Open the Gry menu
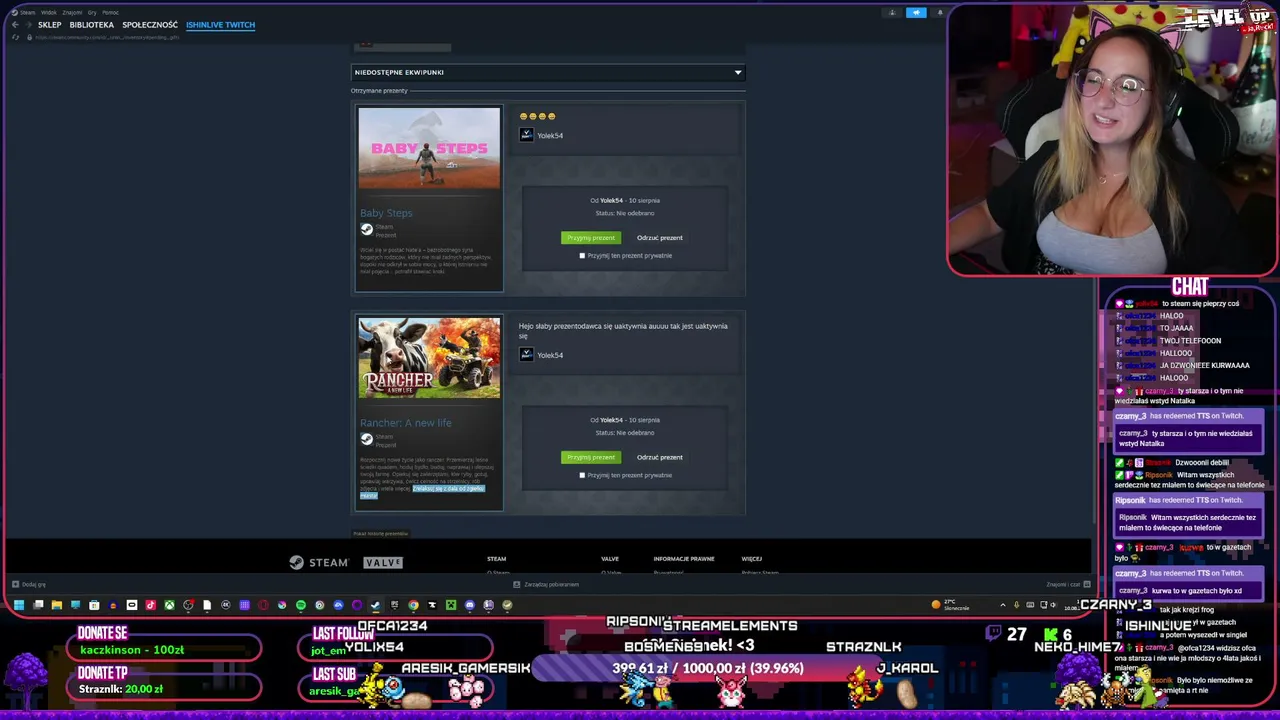 click(x=92, y=13)
